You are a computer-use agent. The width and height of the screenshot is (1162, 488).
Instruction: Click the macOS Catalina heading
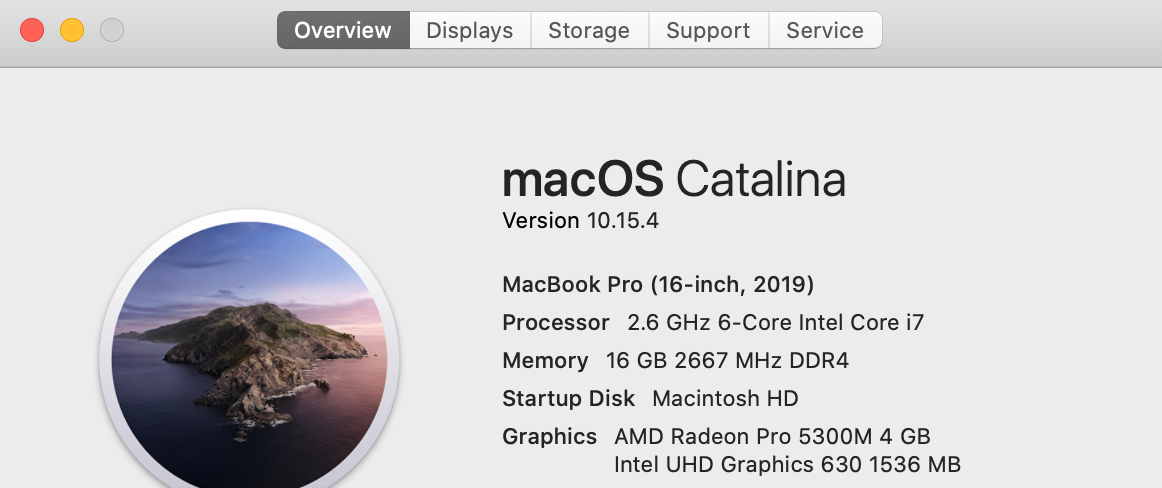(673, 180)
